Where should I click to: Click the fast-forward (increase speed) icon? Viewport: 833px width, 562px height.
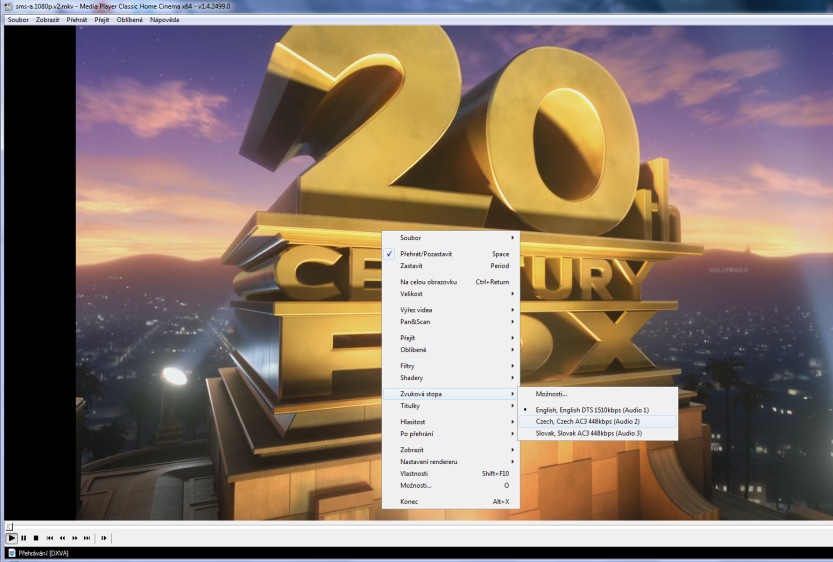tap(75, 538)
